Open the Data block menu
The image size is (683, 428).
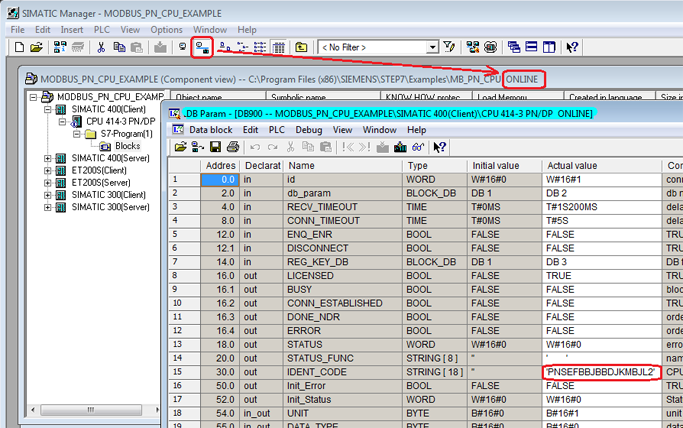(x=210, y=130)
